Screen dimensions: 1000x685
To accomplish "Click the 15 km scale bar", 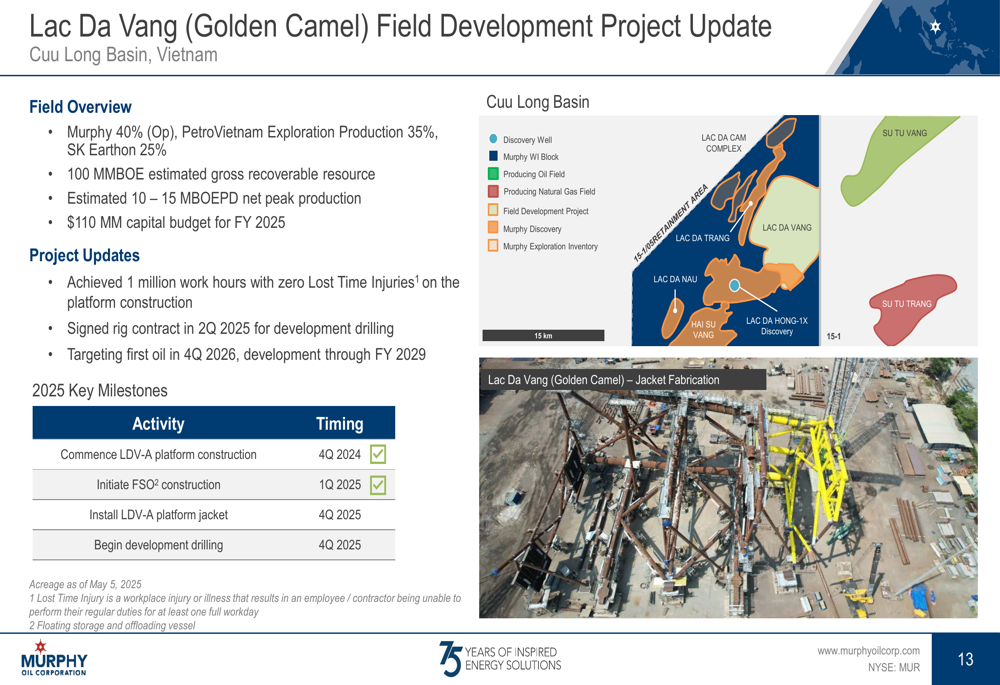I will pyautogui.click(x=543, y=335).
